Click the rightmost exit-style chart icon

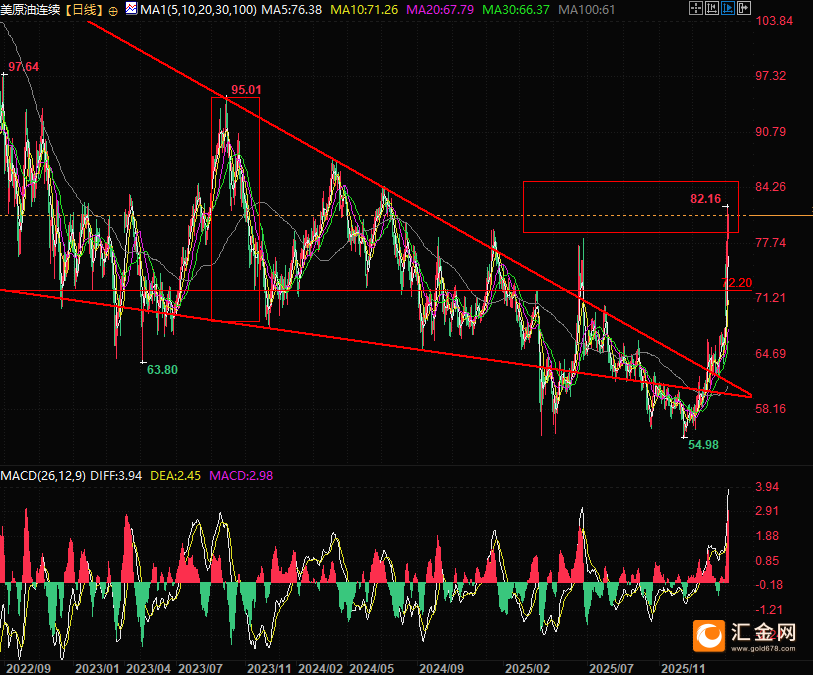(x=744, y=8)
